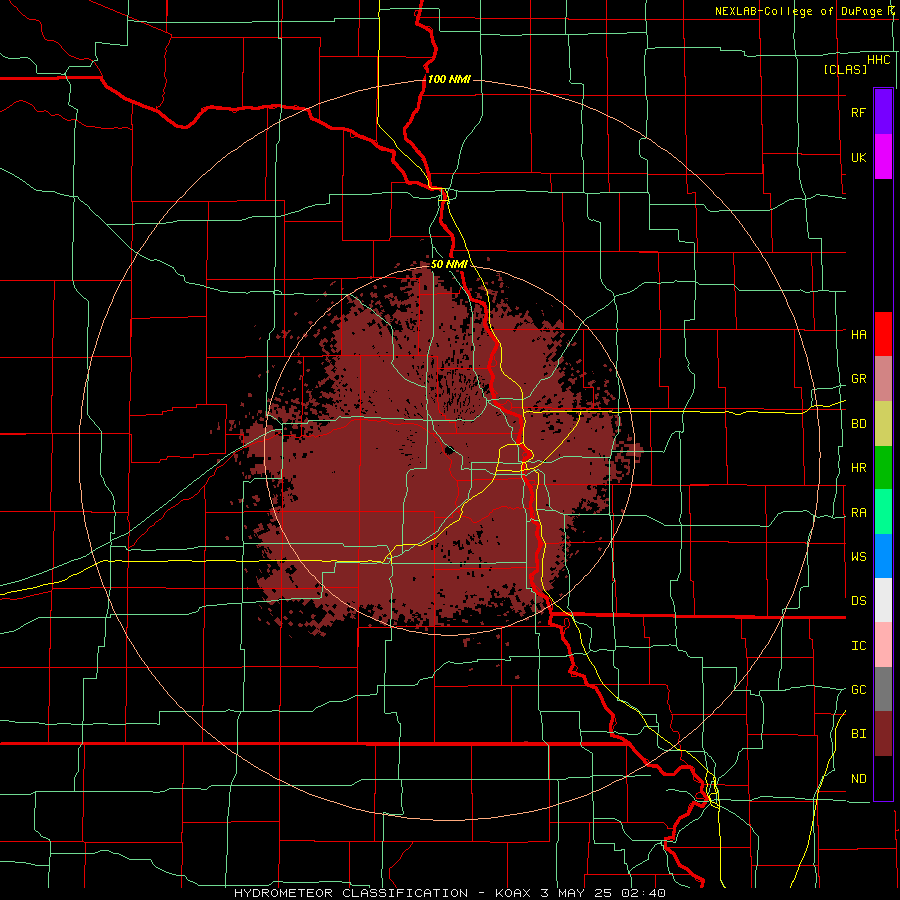
Task: Click the DS legend label
Action: pos(858,601)
